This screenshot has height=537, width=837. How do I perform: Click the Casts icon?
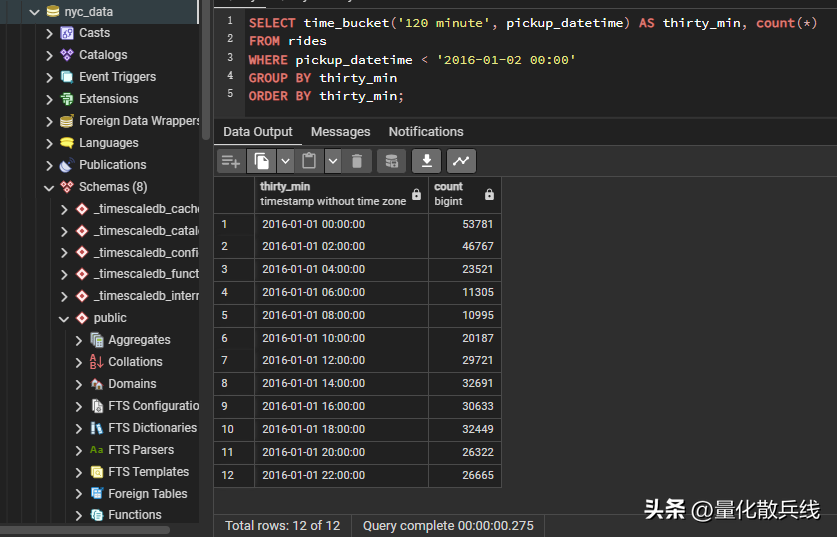pos(67,33)
